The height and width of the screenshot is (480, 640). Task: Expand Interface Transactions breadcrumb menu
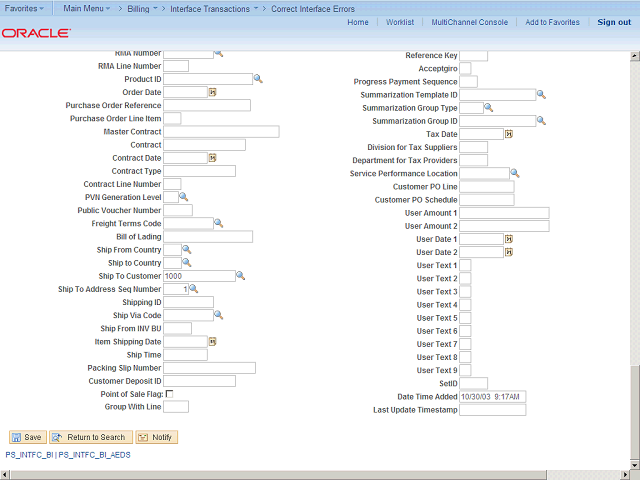[214, 9]
